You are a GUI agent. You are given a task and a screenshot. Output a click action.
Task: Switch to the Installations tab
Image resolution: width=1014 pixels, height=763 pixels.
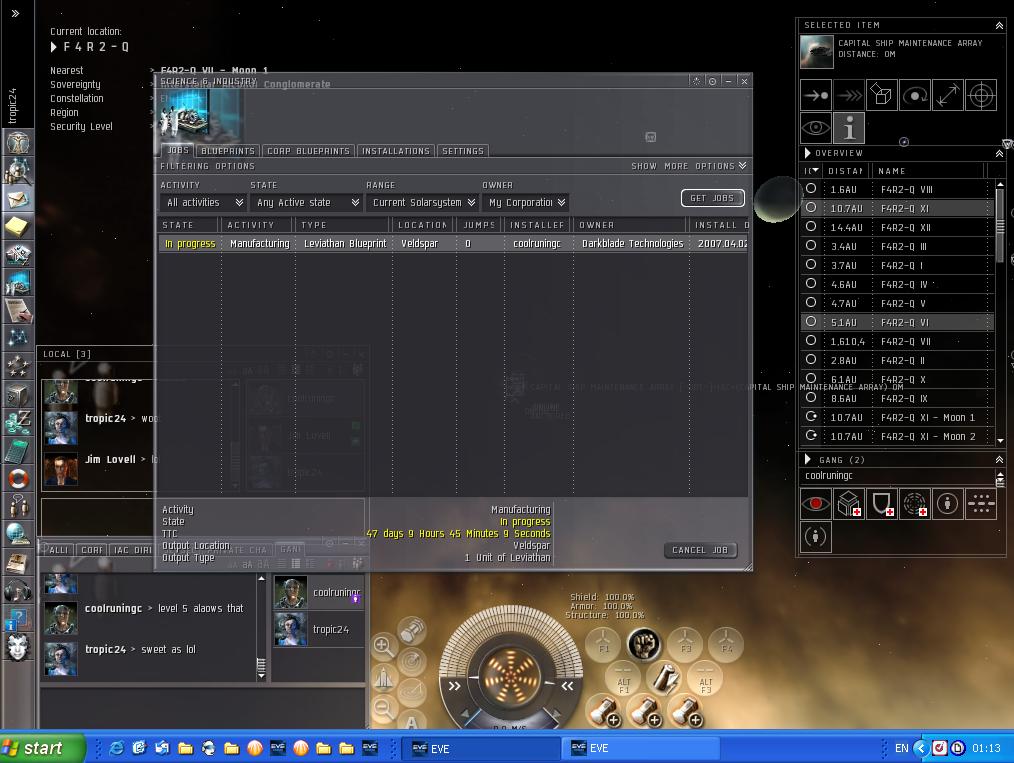pos(396,151)
